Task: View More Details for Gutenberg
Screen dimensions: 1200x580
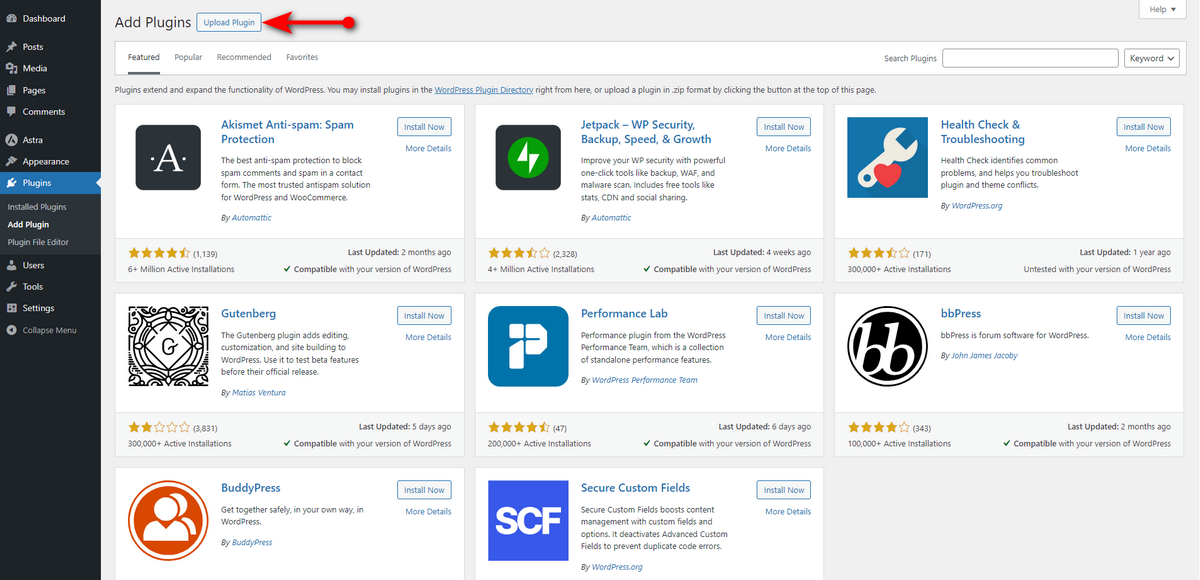Action: [x=428, y=337]
